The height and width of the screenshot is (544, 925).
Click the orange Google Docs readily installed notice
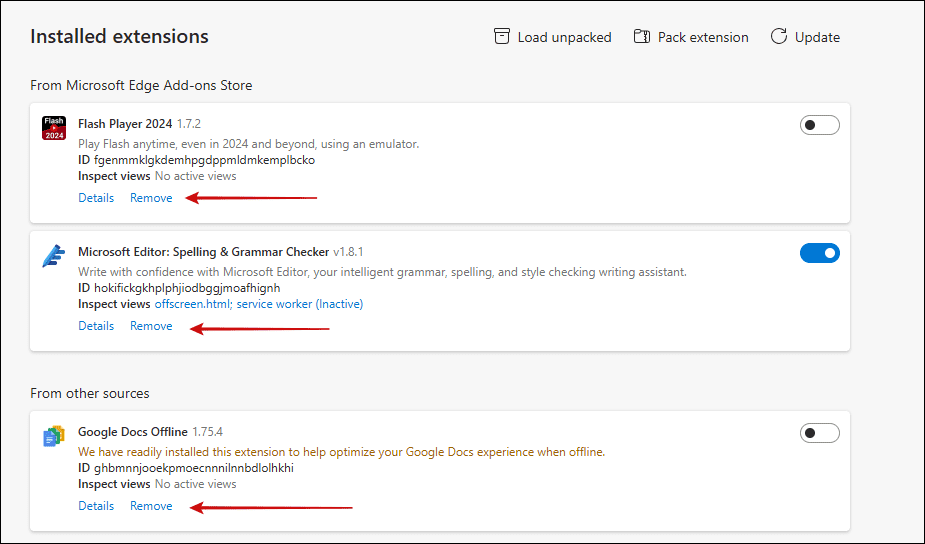[342, 452]
